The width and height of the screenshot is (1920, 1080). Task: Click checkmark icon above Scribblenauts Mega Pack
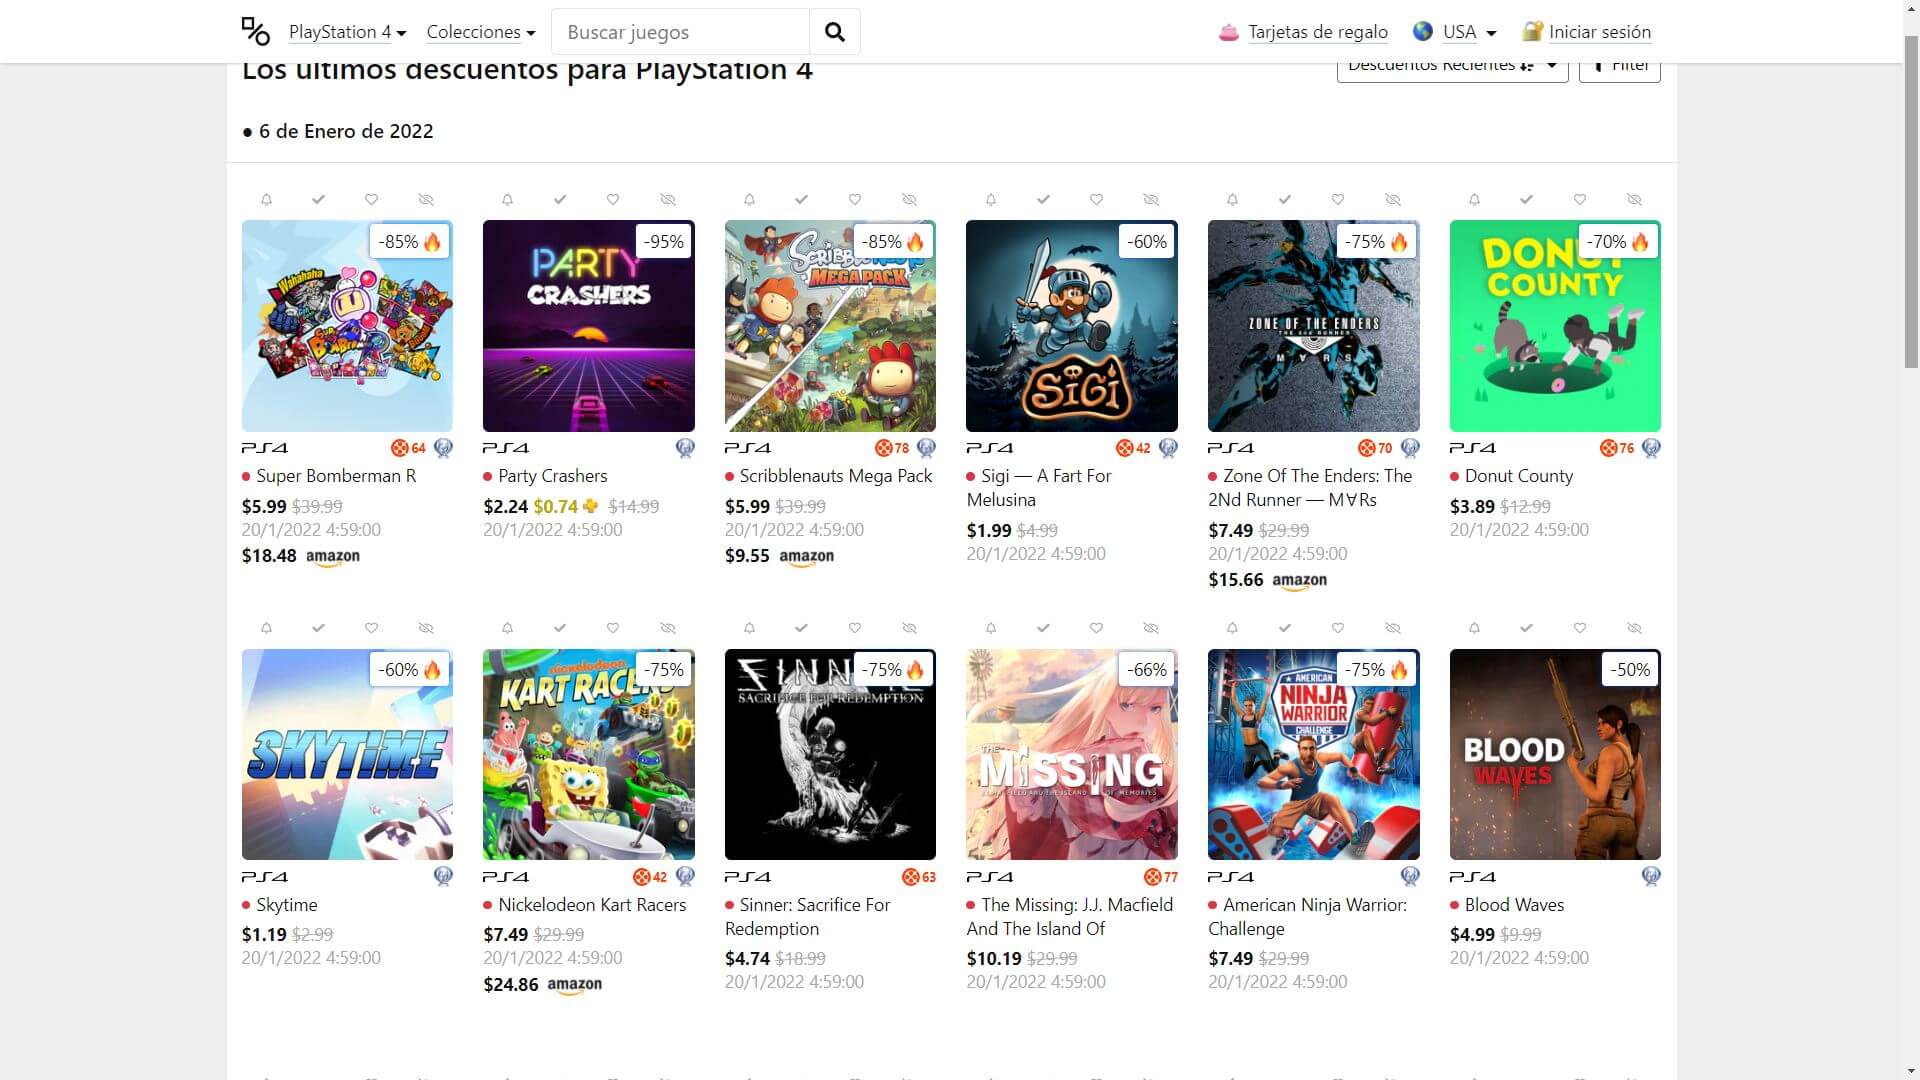pyautogui.click(x=801, y=200)
